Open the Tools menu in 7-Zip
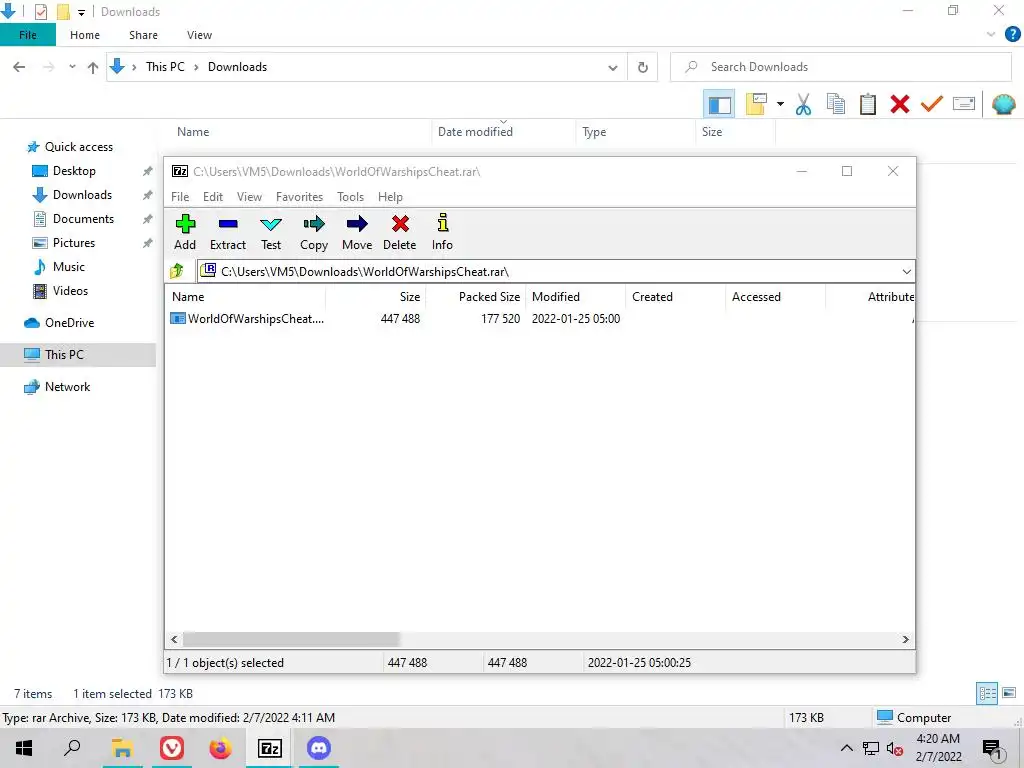The width and height of the screenshot is (1024, 768). pyautogui.click(x=351, y=197)
